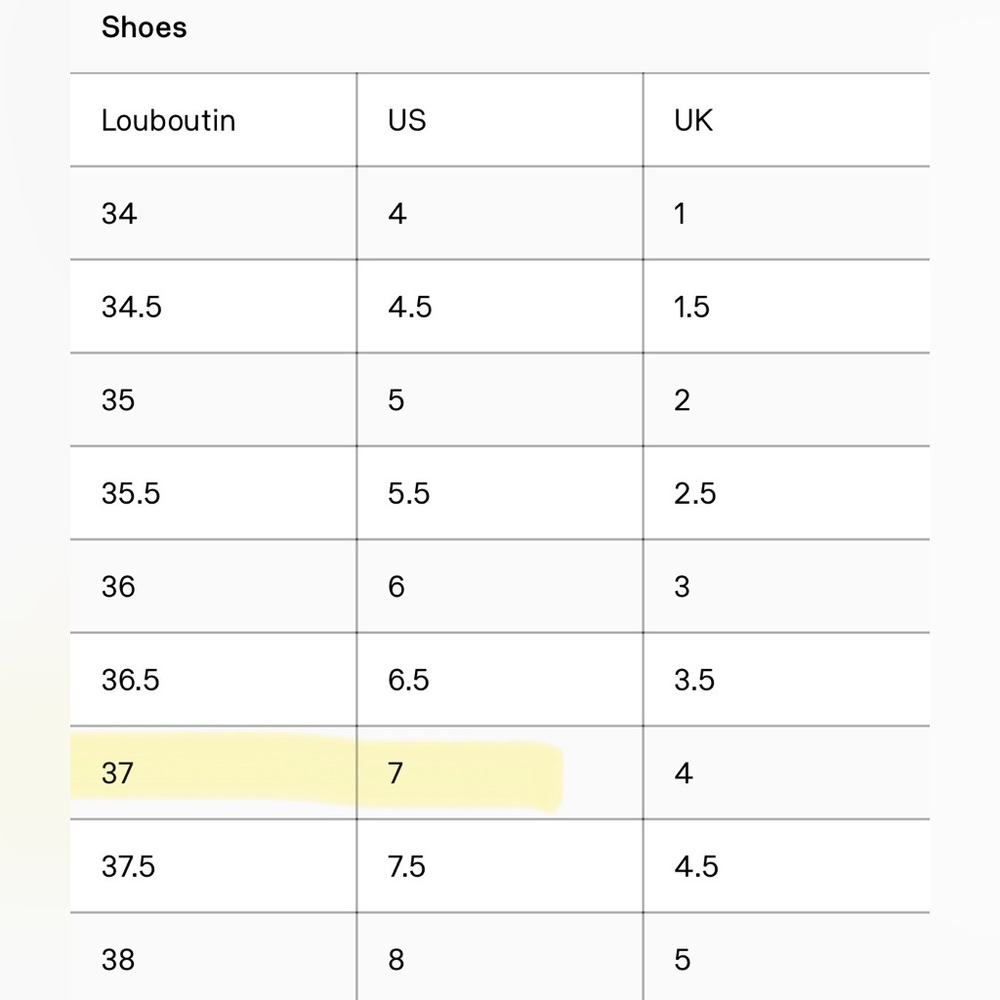Click the UK size 2.5 cell
Viewport: 1000px width, 1000px height.
point(786,493)
